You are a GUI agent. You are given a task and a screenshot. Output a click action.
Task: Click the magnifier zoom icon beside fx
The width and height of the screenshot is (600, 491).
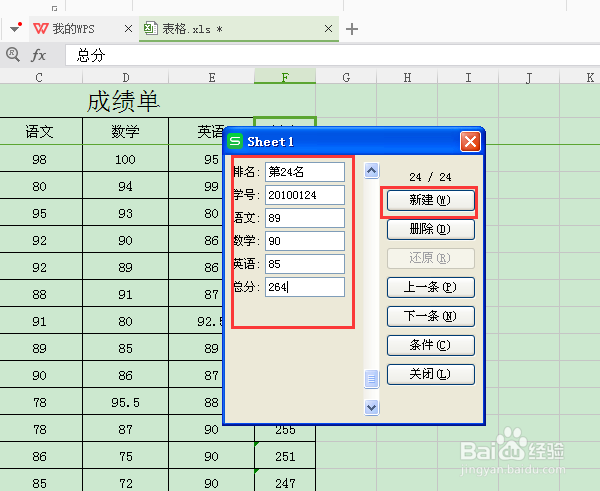pos(13,54)
